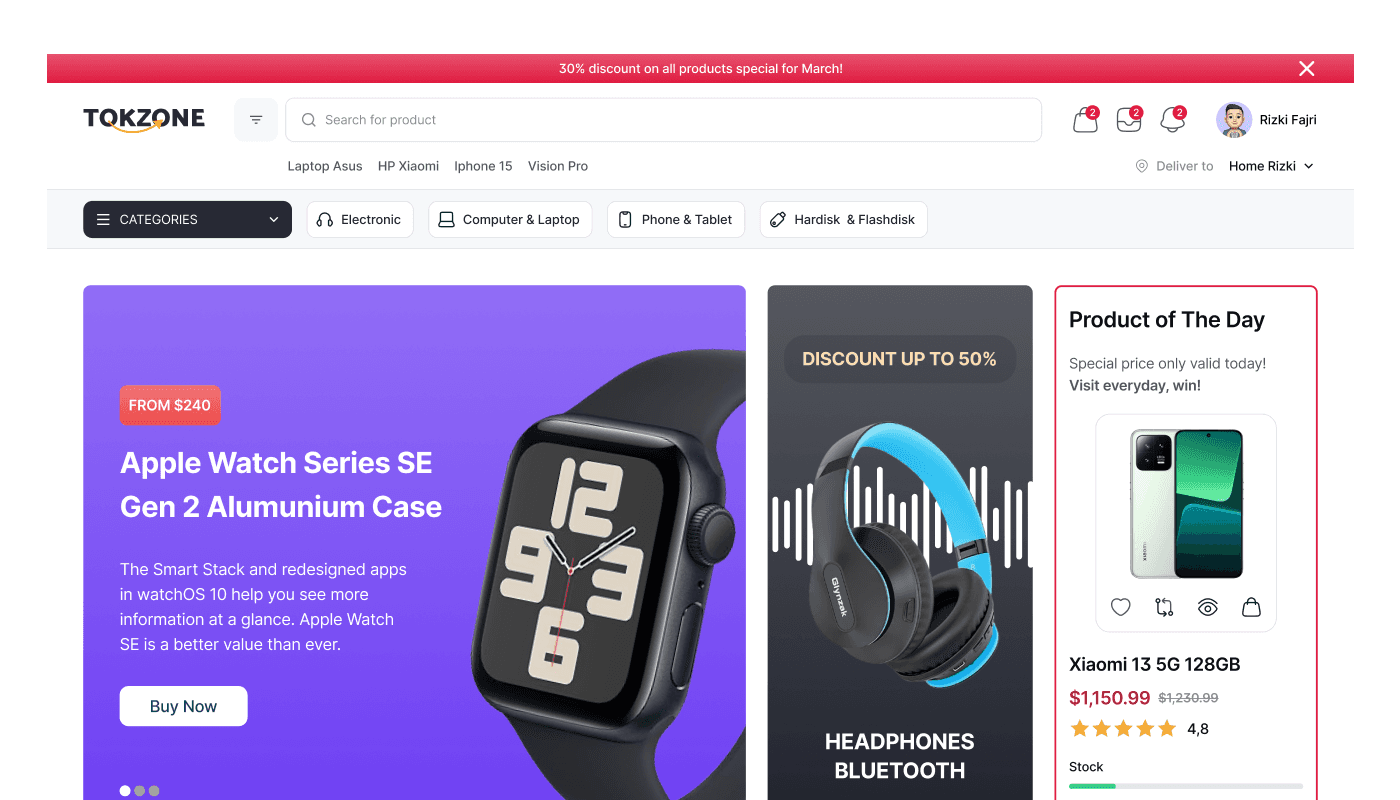Check the notification bell icon
This screenshot has height=800, width=1400.
(1172, 120)
